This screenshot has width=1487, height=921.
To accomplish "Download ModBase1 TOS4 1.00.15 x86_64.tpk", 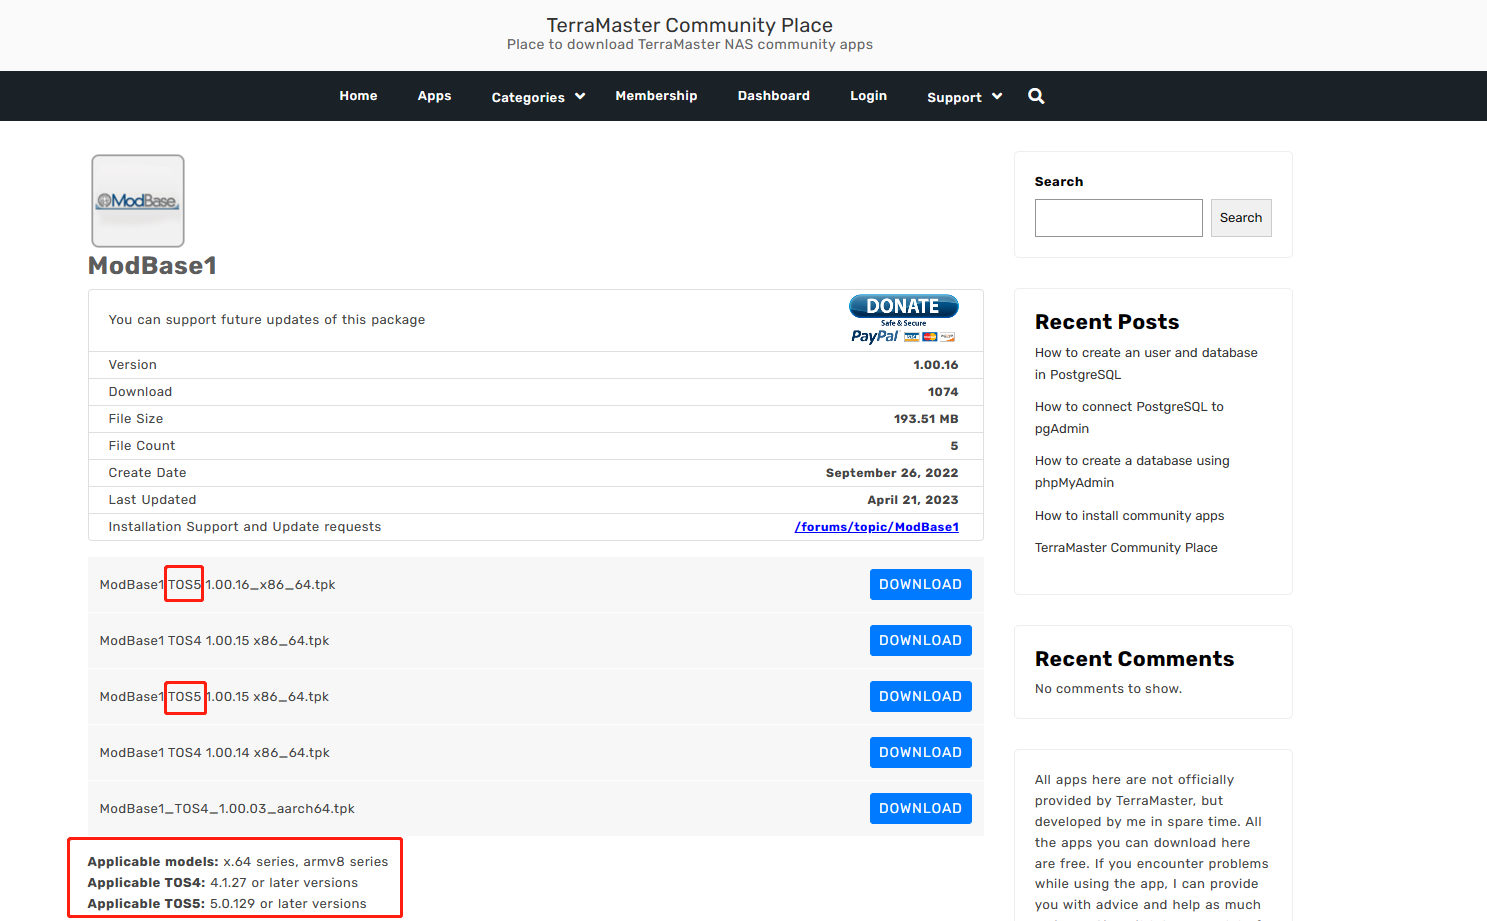I will tap(921, 641).
